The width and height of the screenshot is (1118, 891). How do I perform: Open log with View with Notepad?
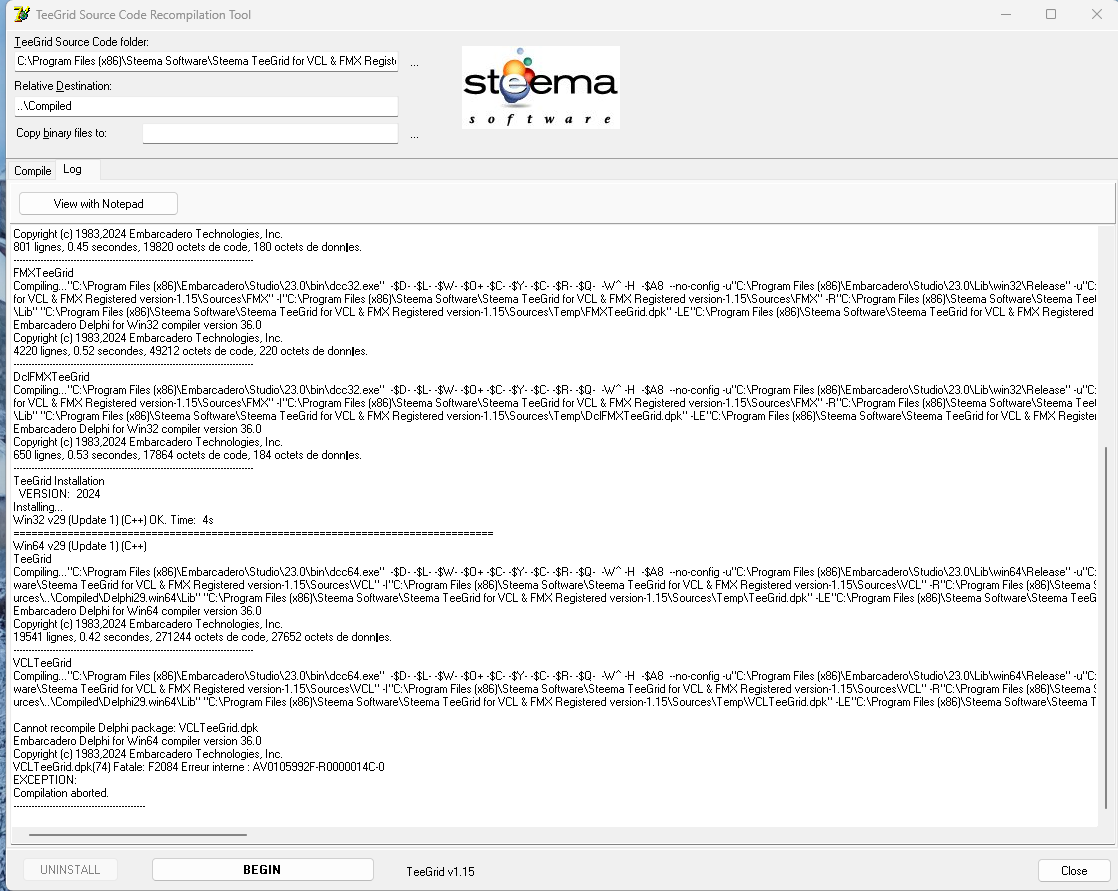coord(98,204)
